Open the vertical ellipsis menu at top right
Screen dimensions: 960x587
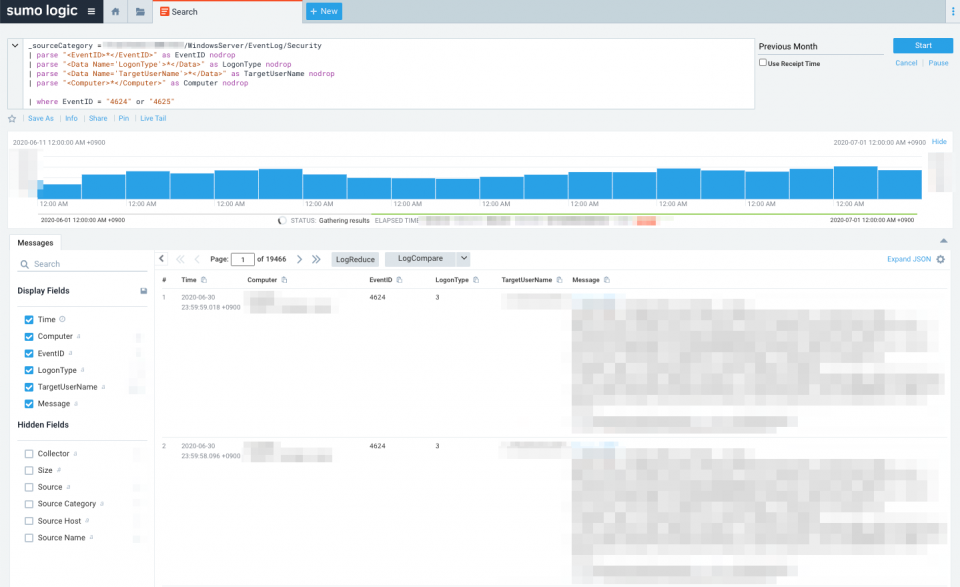tap(953, 11)
